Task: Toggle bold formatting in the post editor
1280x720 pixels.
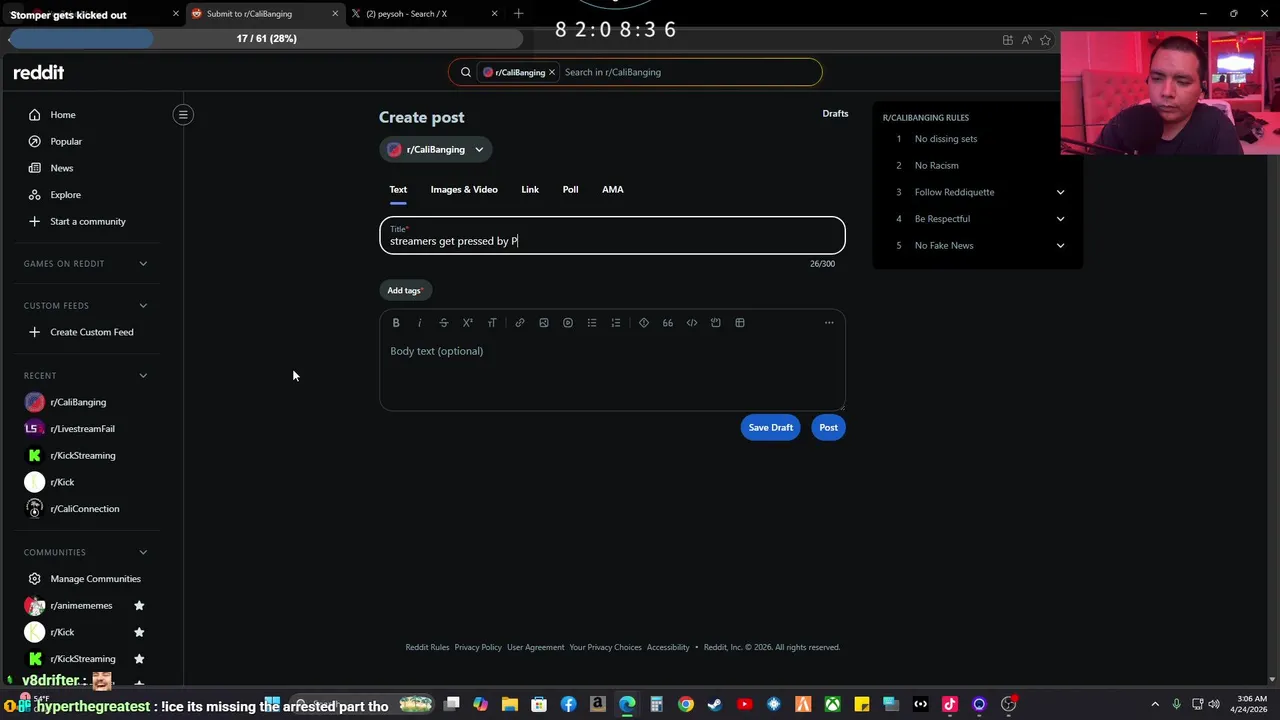Action: pos(396,323)
